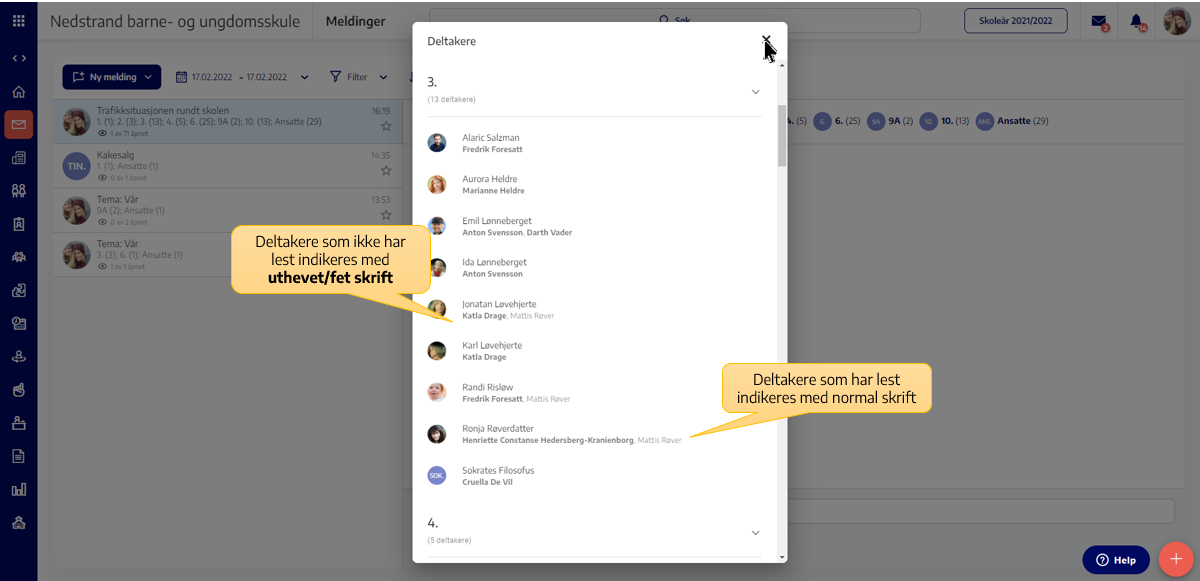Open the person-card sidebar icon
Image resolution: width=1200 pixels, height=581 pixels.
point(19,323)
